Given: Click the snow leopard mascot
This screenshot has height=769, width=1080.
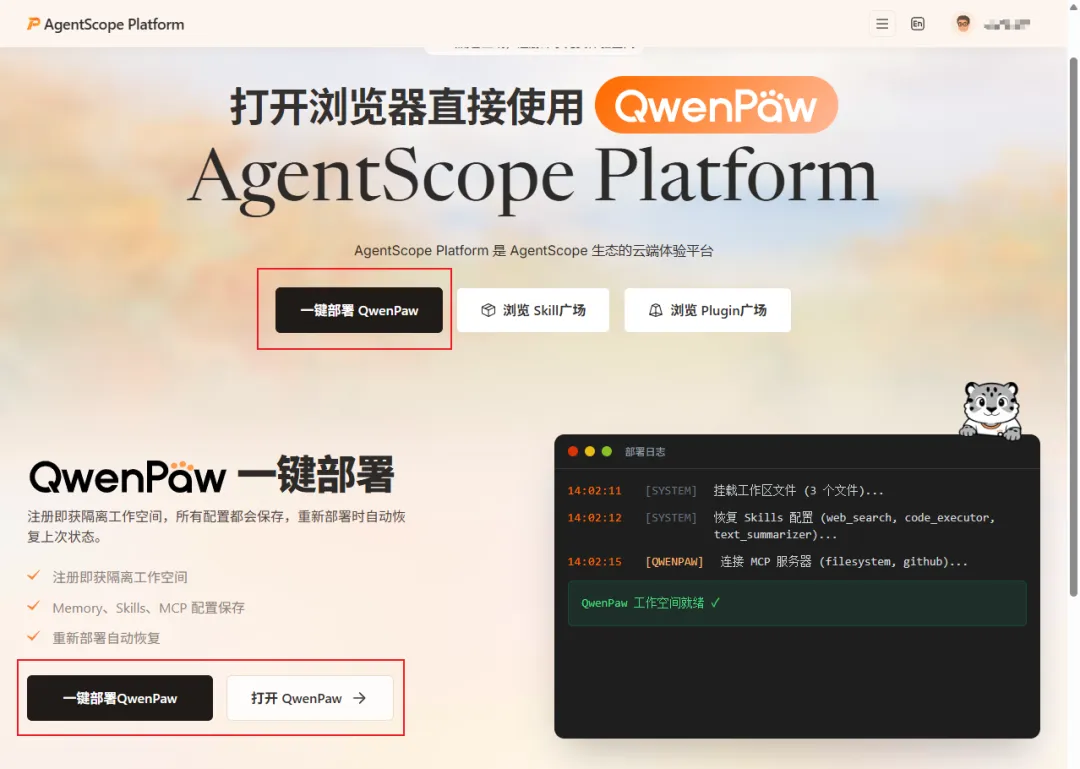Looking at the screenshot, I should coord(991,410).
